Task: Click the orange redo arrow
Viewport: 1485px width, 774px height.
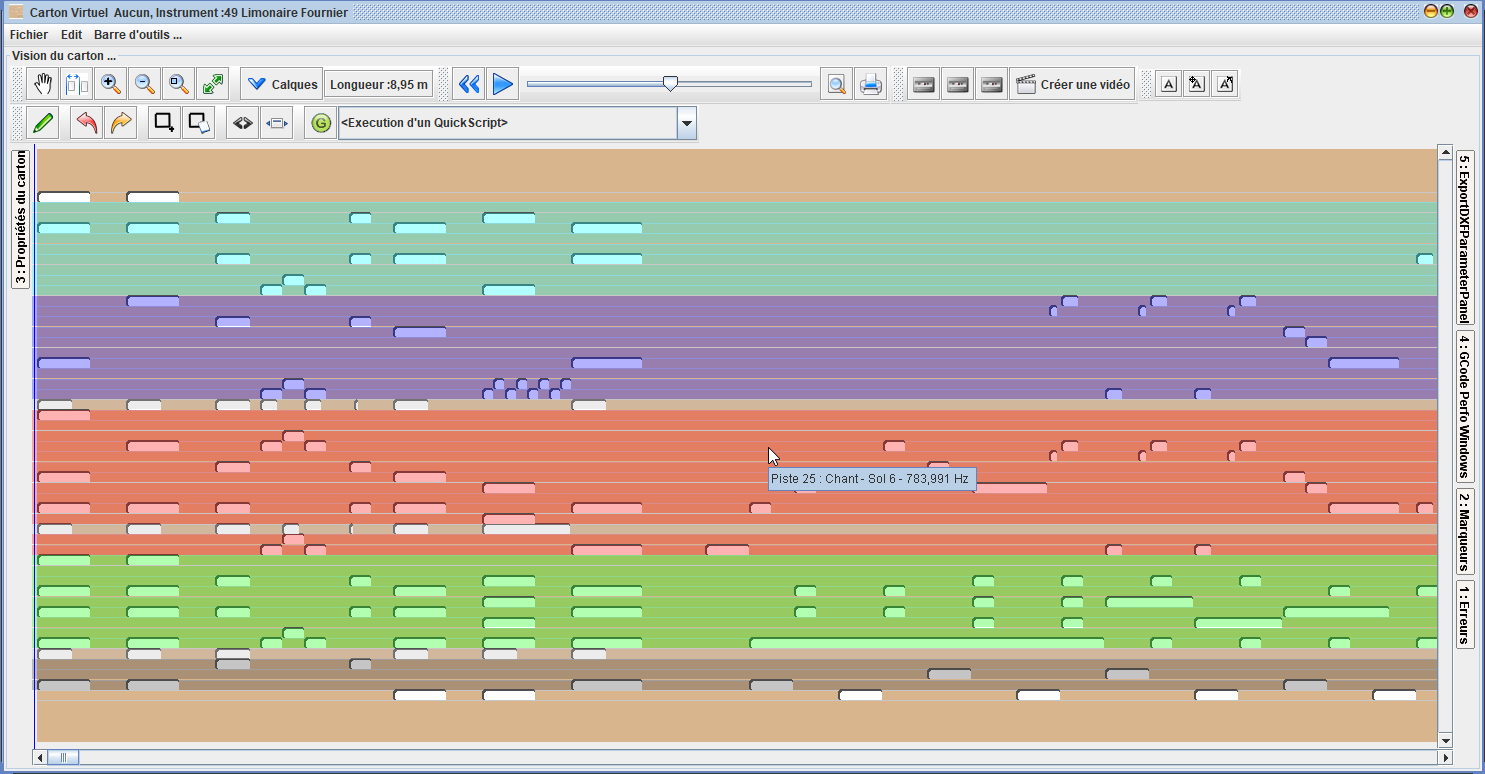Action: click(121, 123)
